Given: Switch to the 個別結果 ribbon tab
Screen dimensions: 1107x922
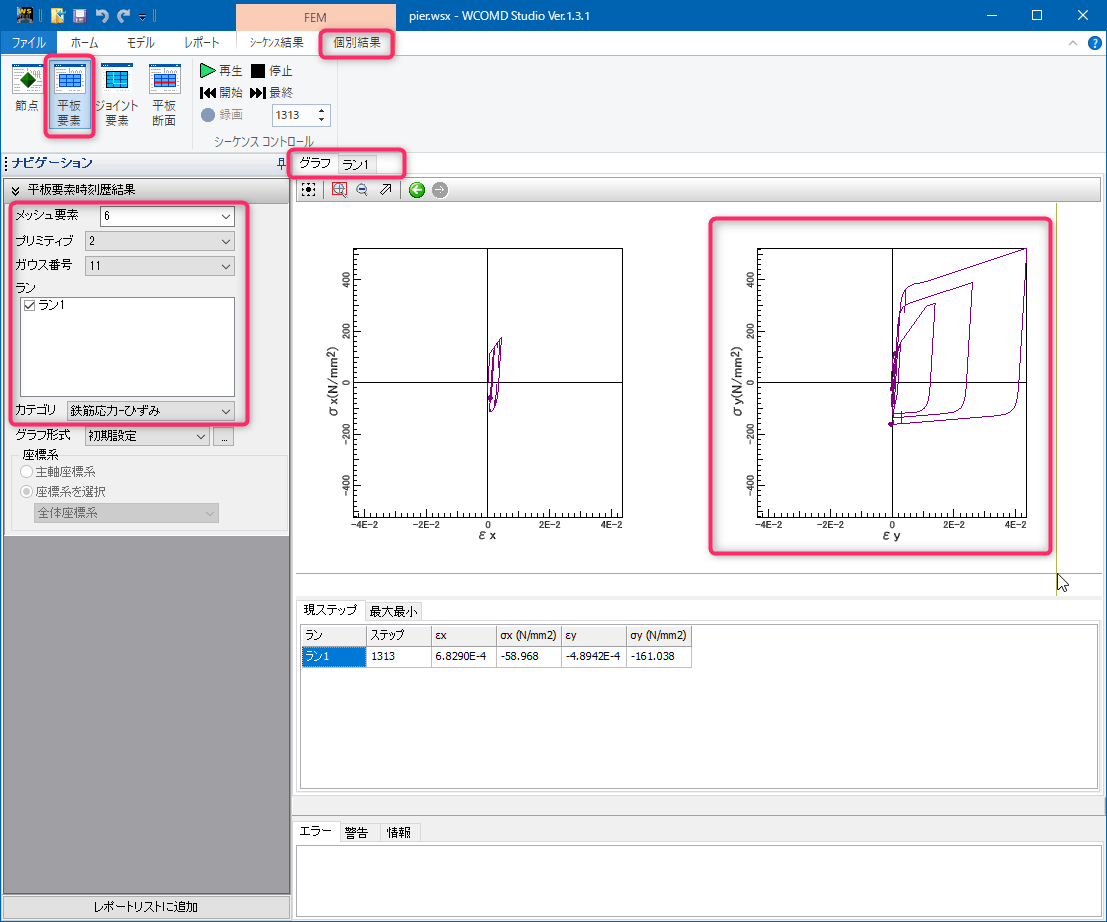Looking at the screenshot, I should [x=357, y=42].
